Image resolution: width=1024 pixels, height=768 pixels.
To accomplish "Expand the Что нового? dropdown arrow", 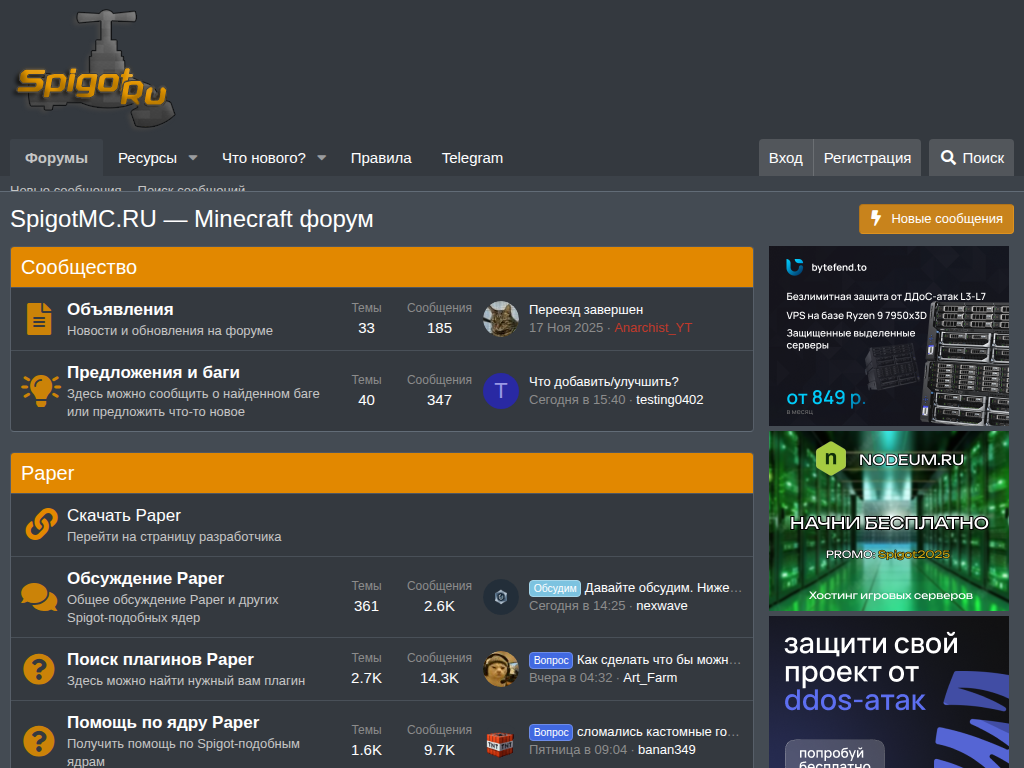I will point(322,158).
